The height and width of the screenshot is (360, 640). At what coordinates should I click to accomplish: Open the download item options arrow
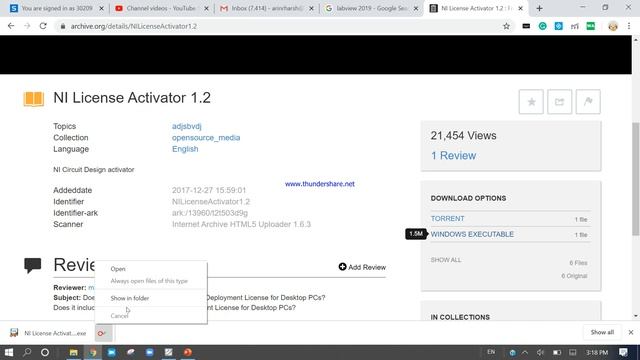(103, 333)
